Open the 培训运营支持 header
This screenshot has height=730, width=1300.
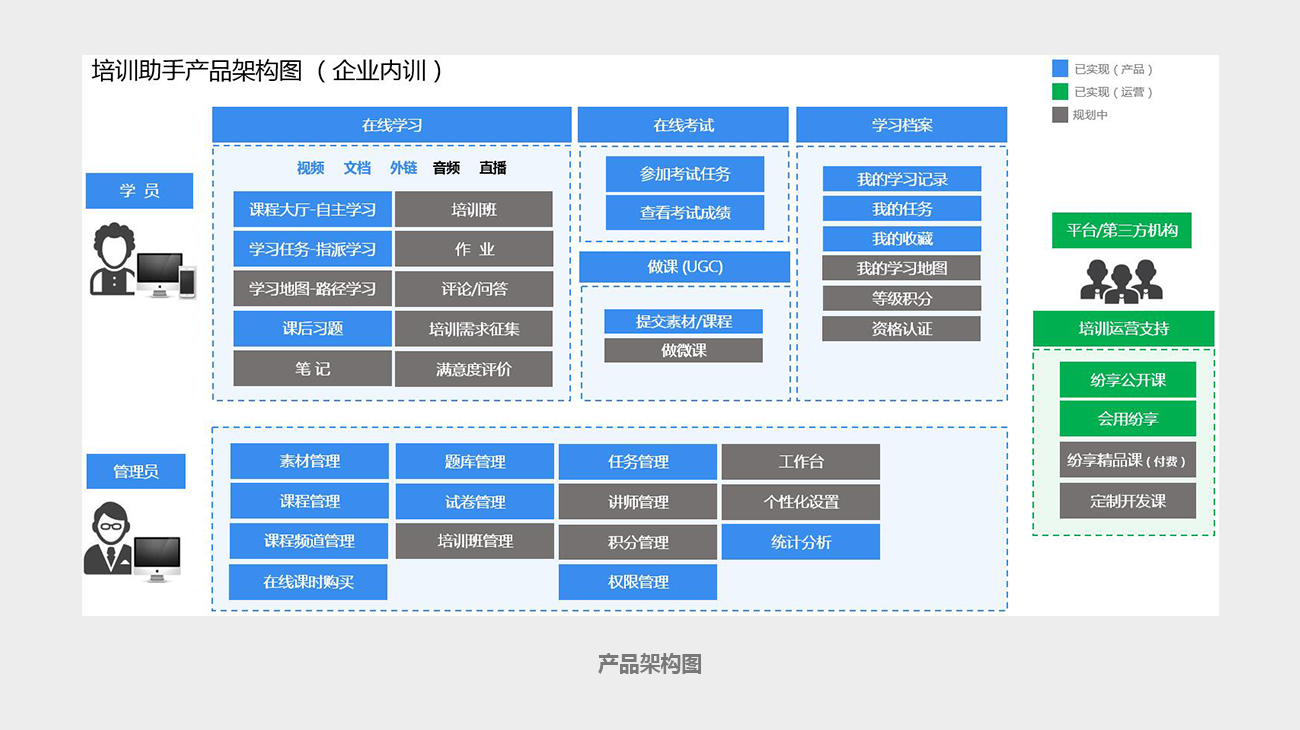(x=1123, y=329)
